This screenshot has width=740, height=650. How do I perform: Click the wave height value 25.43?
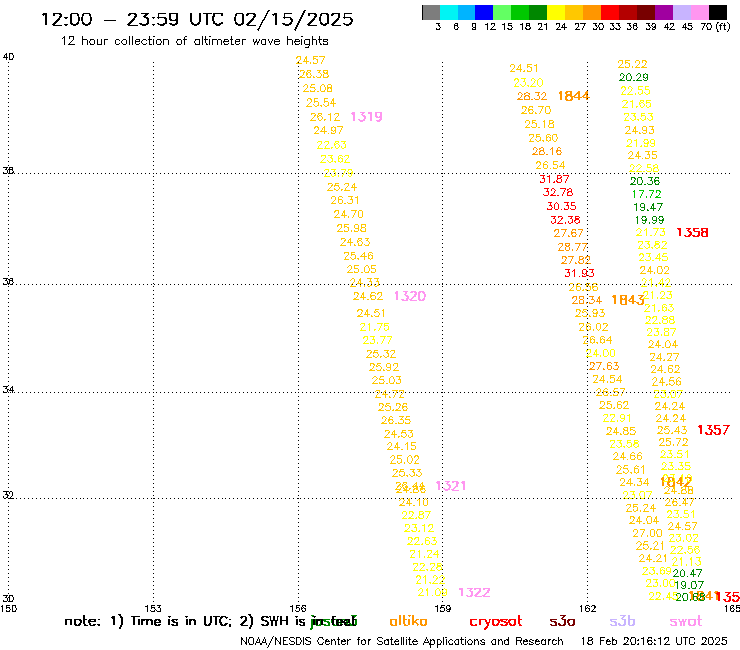672,430
